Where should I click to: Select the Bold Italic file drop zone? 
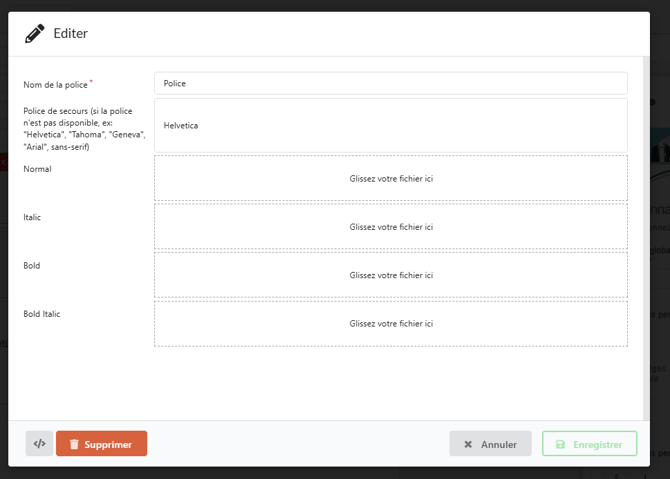tap(390, 324)
